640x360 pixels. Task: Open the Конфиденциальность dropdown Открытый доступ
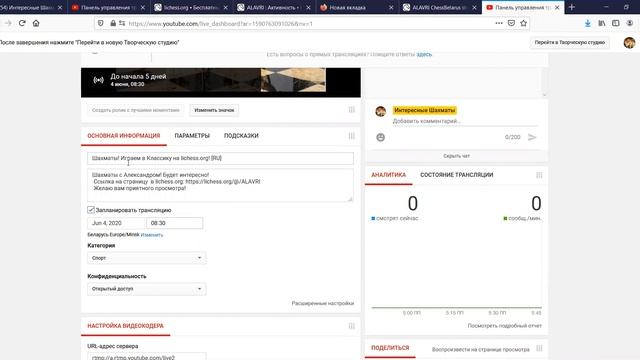[x=147, y=289]
